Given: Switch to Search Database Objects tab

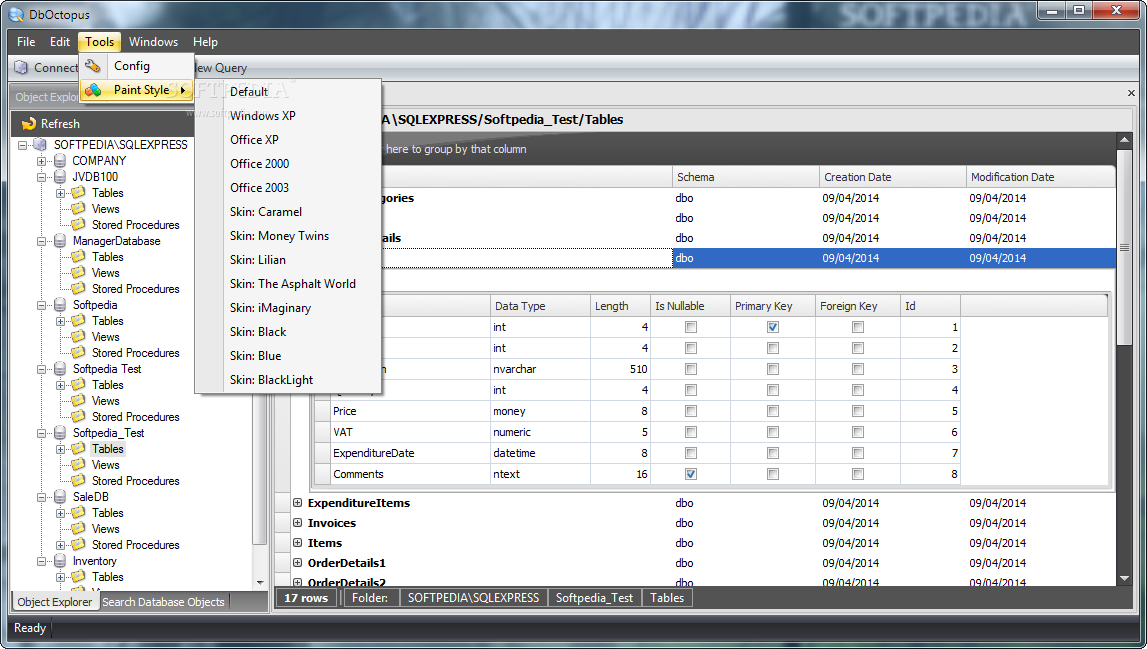Looking at the screenshot, I should click(x=163, y=601).
